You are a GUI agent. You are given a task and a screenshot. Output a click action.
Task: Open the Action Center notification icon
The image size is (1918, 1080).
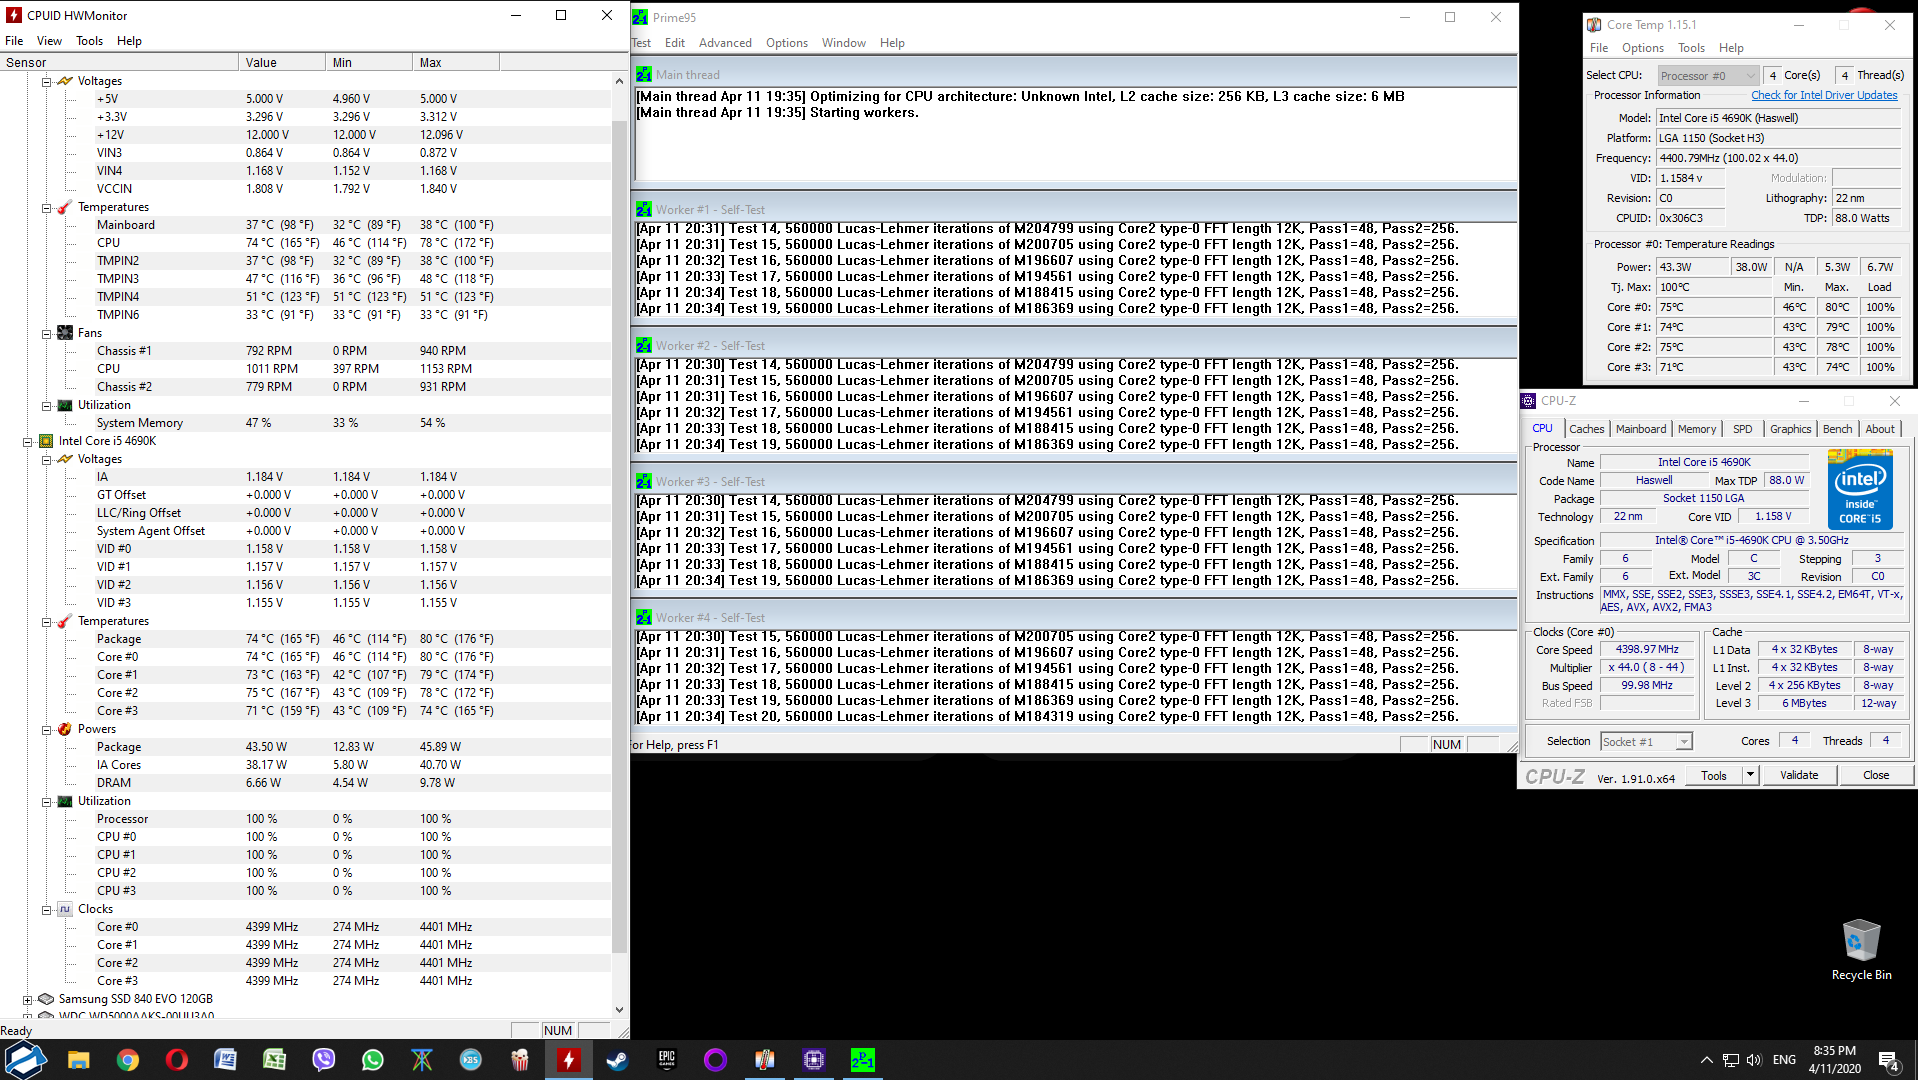tap(1888, 1061)
